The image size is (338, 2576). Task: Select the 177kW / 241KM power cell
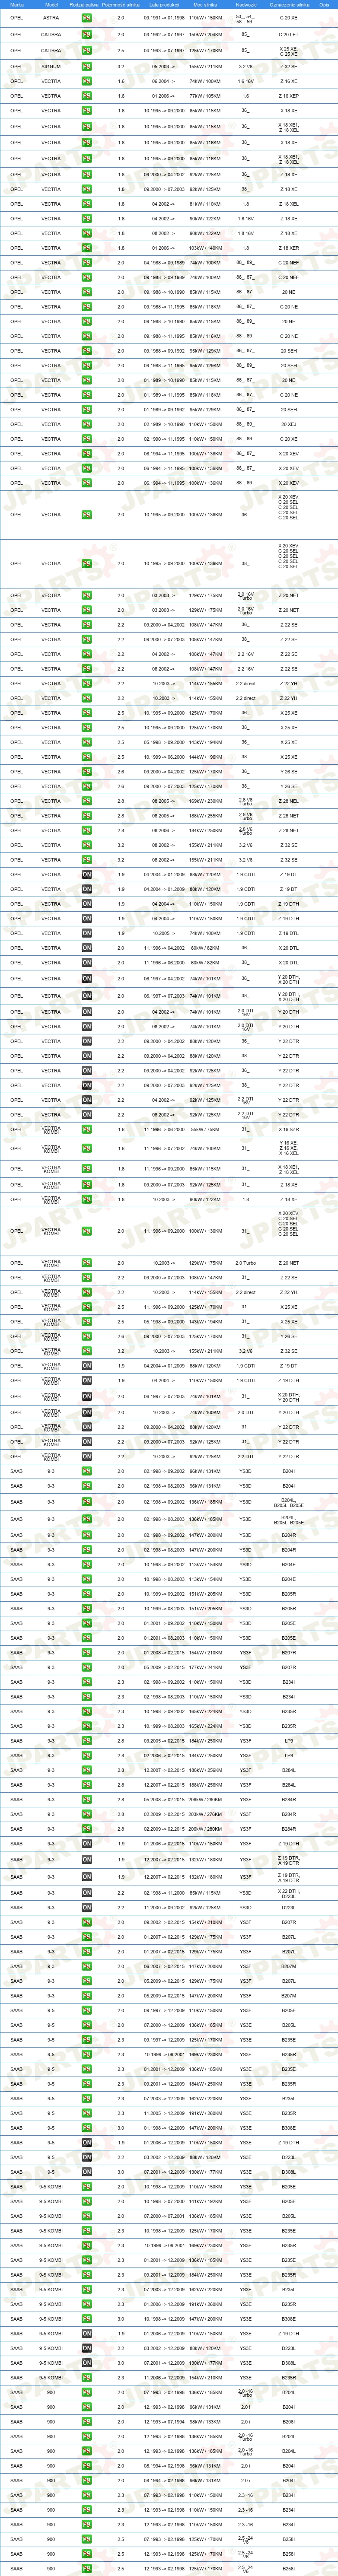[206, 1668]
